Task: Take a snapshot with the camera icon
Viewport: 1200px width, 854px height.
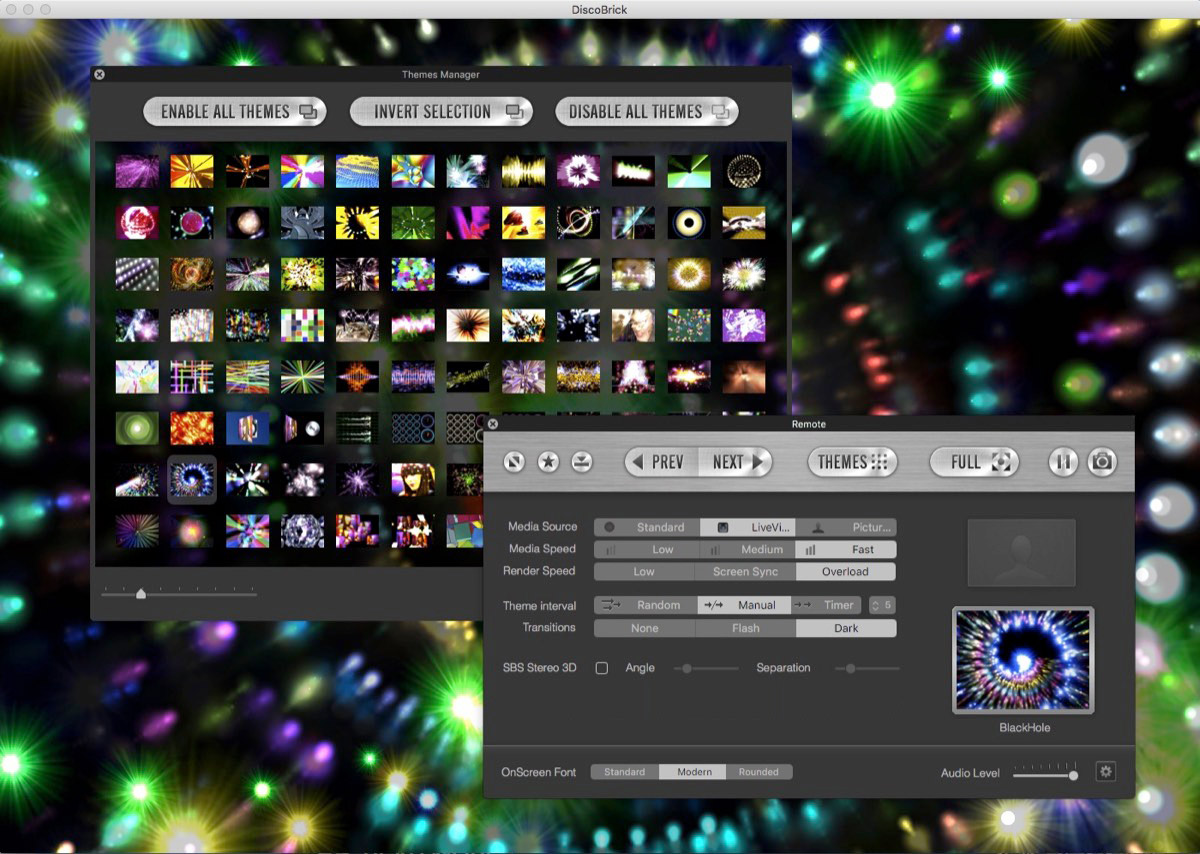Action: (x=1102, y=462)
